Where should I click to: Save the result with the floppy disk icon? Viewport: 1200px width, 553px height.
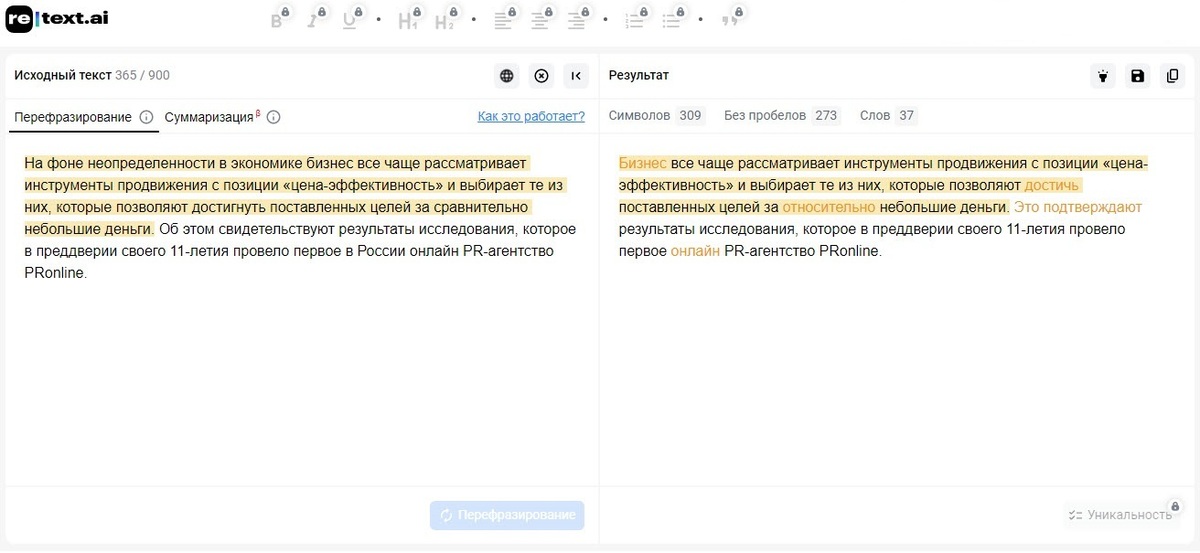[1137, 76]
